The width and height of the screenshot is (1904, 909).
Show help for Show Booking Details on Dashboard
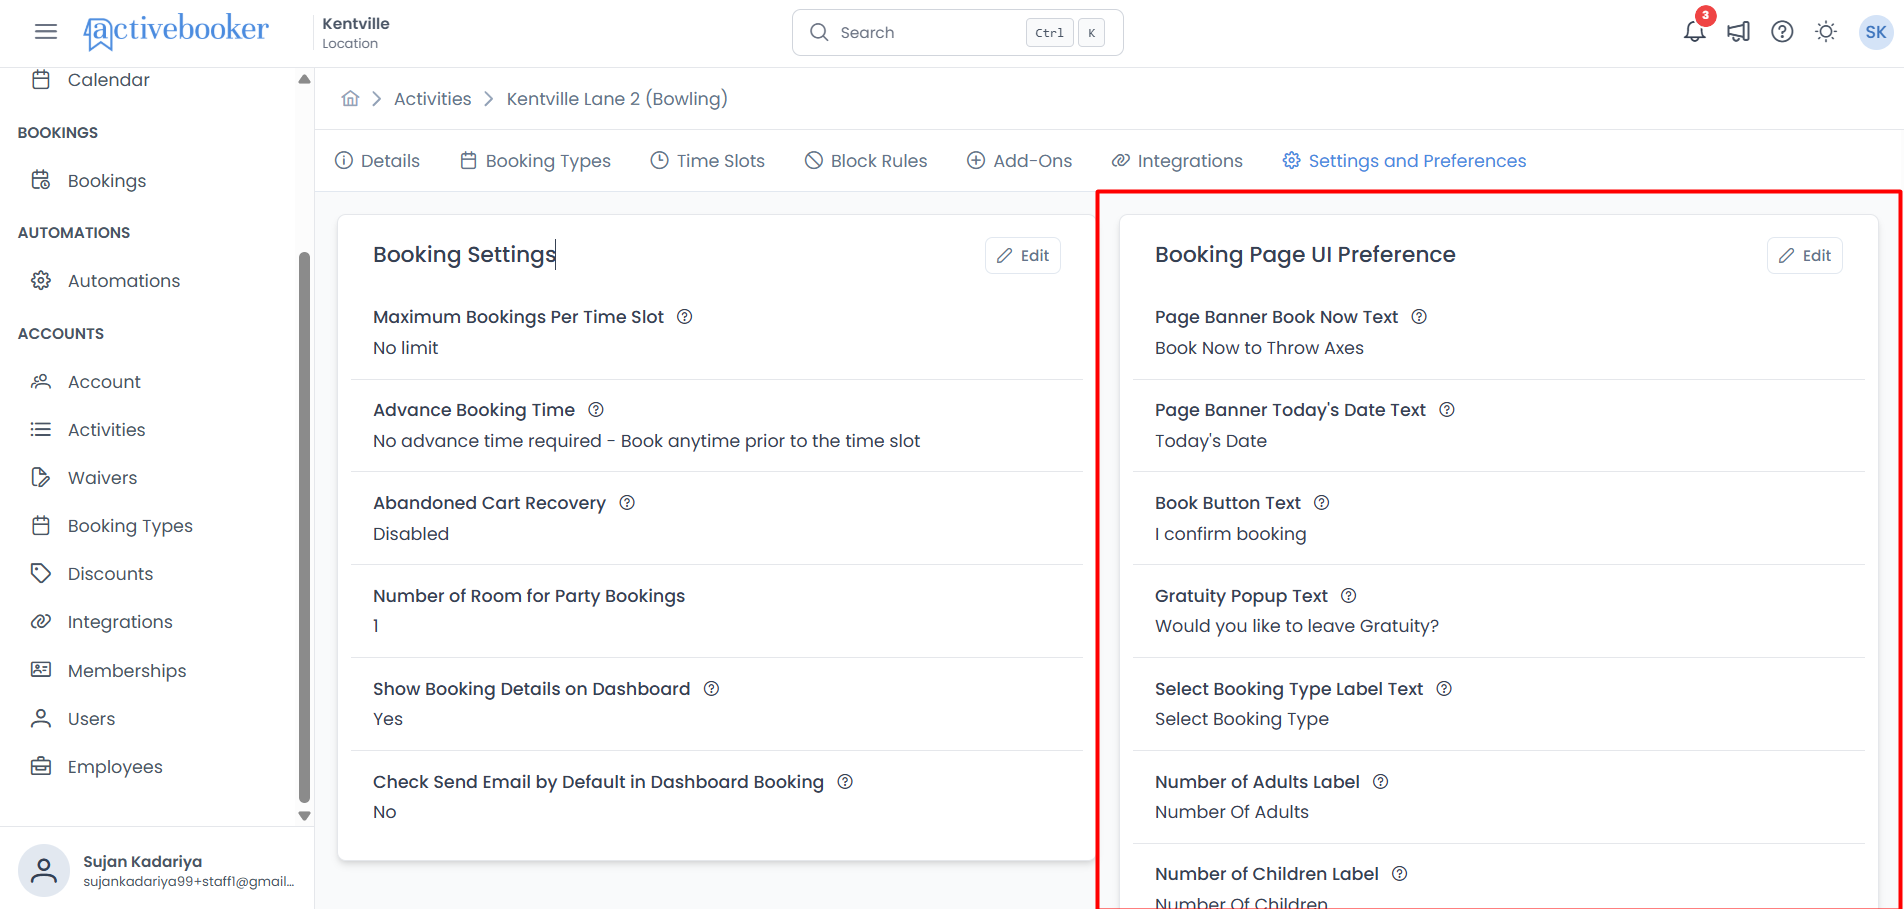click(x=712, y=689)
